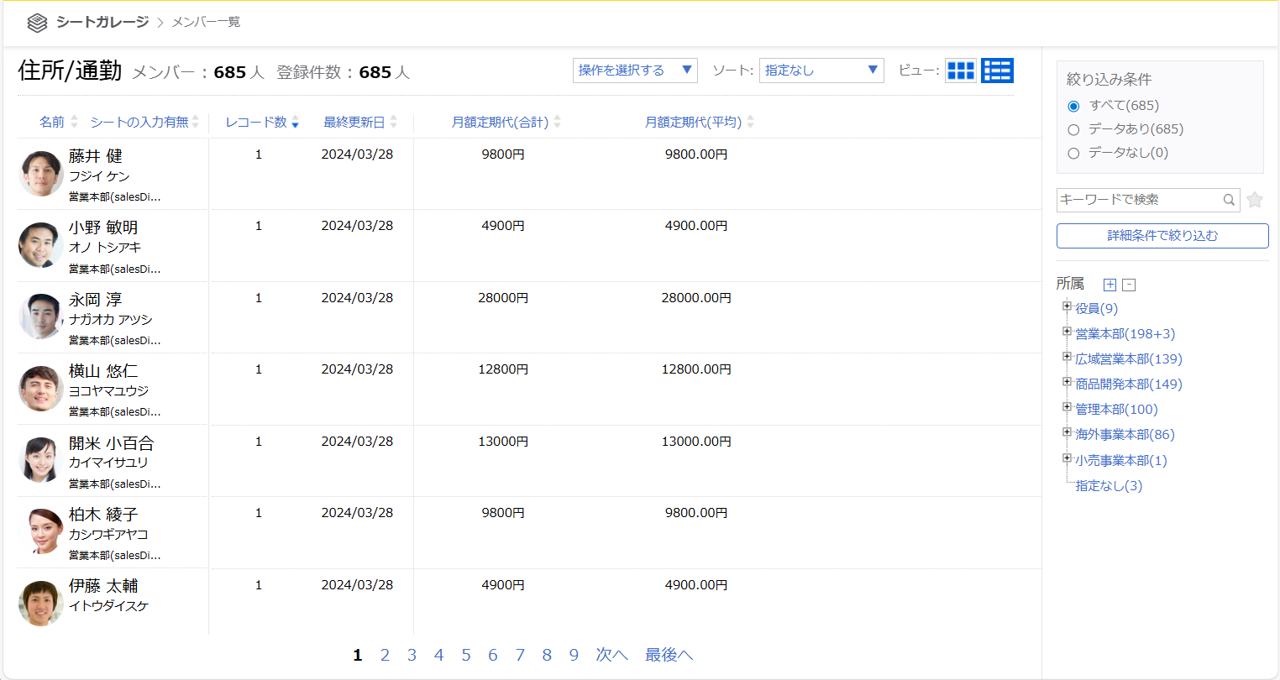Viewport: 1280px width, 680px height.
Task: Select the データあり(685) filter option
Action: pyautogui.click(x=1074, y=129)
